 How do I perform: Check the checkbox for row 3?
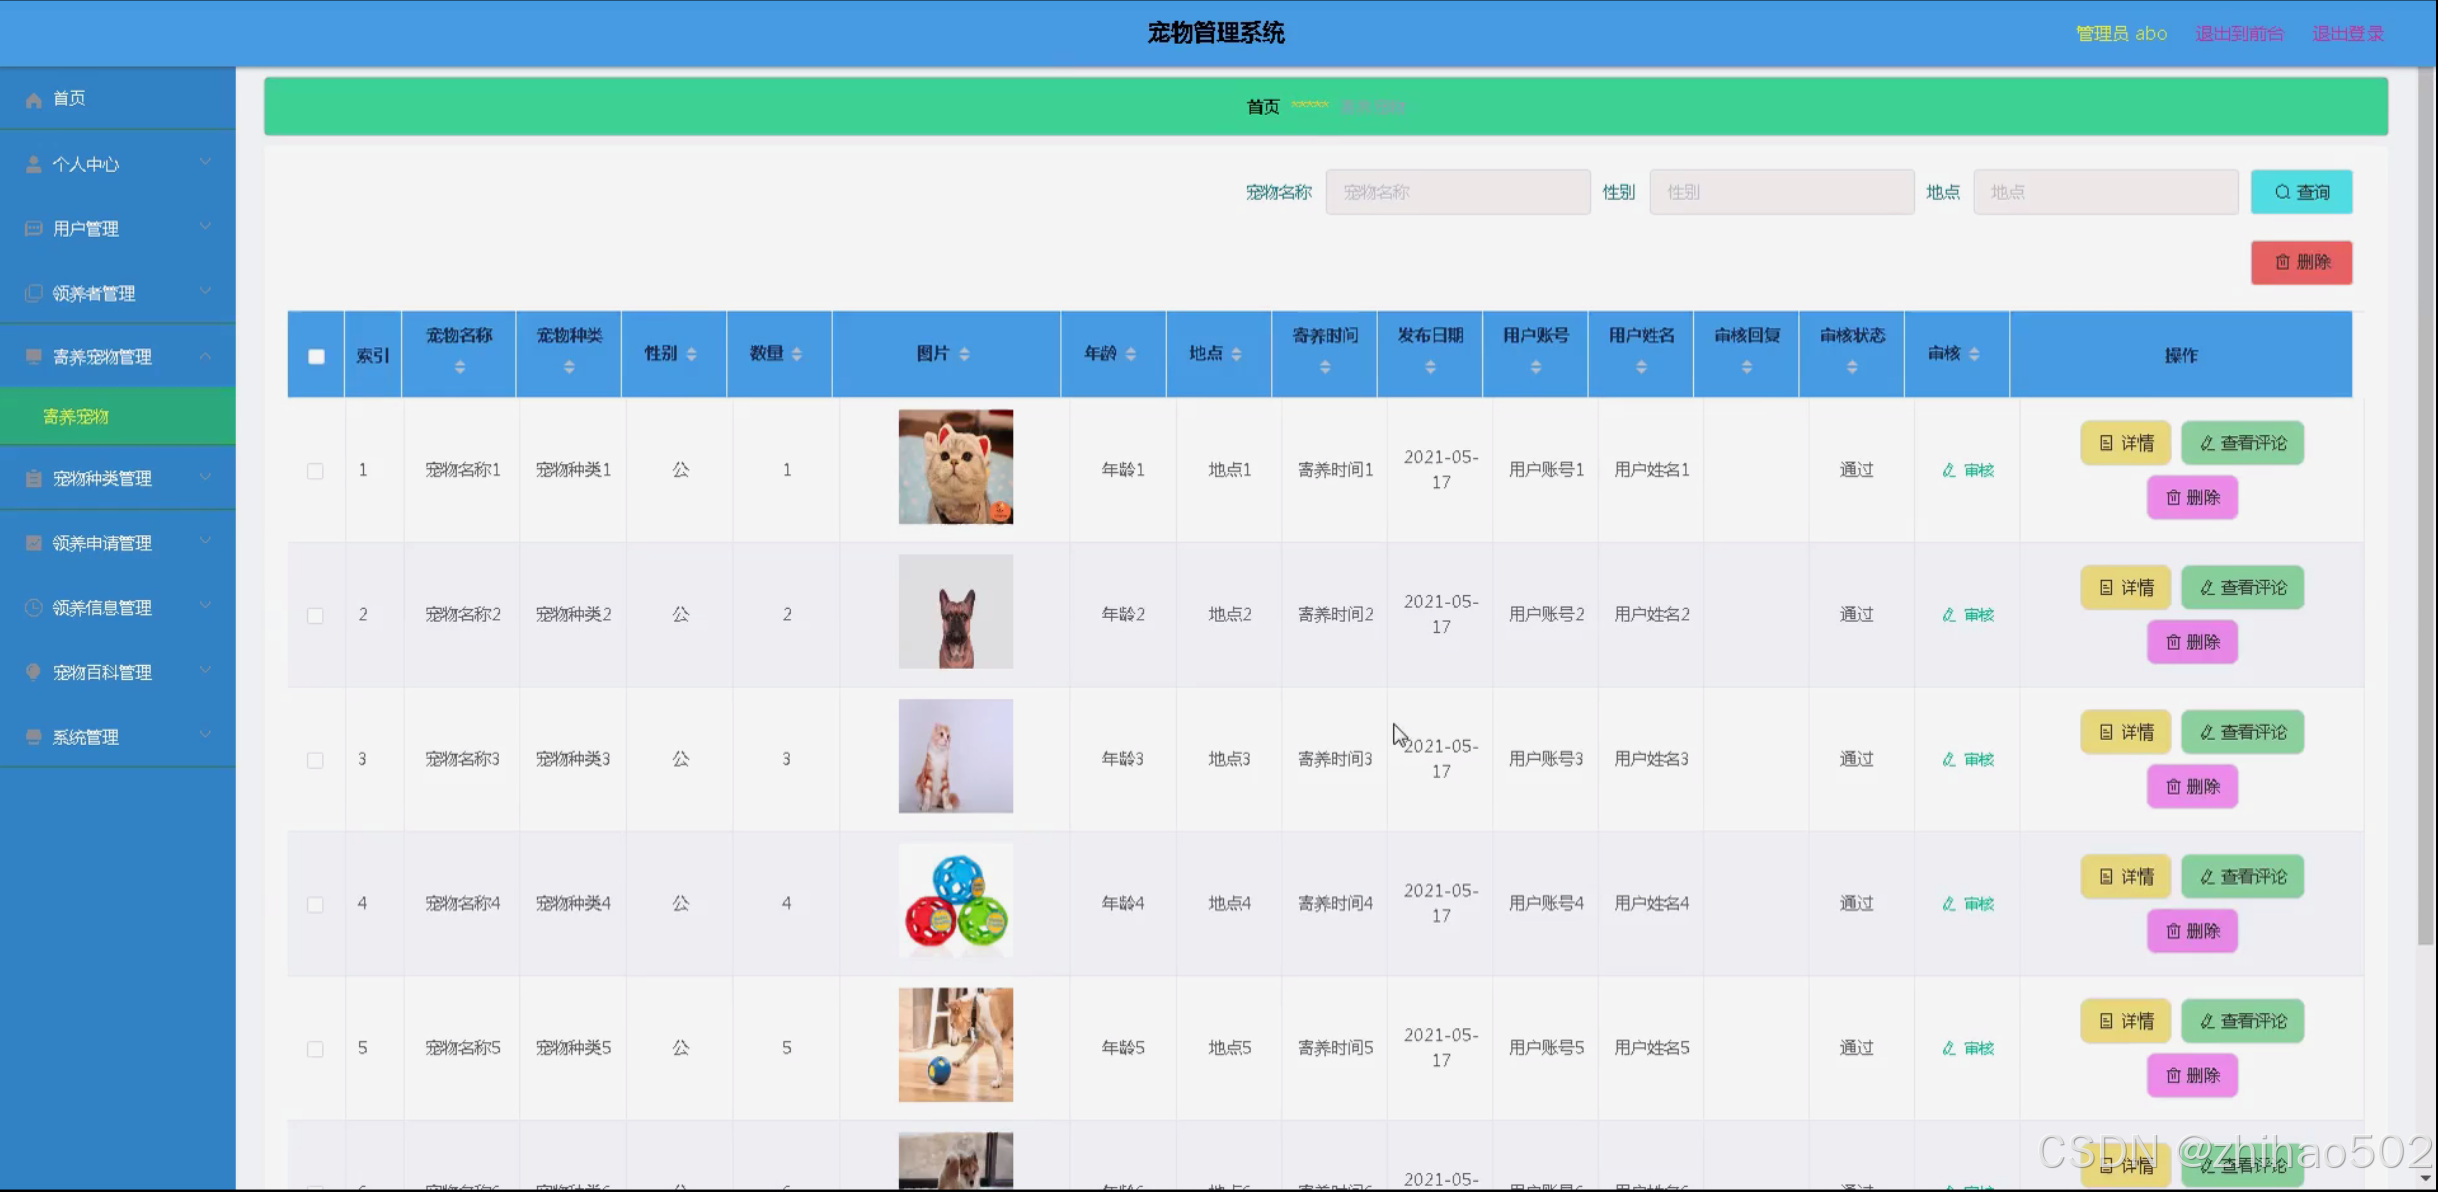point(315,760)
